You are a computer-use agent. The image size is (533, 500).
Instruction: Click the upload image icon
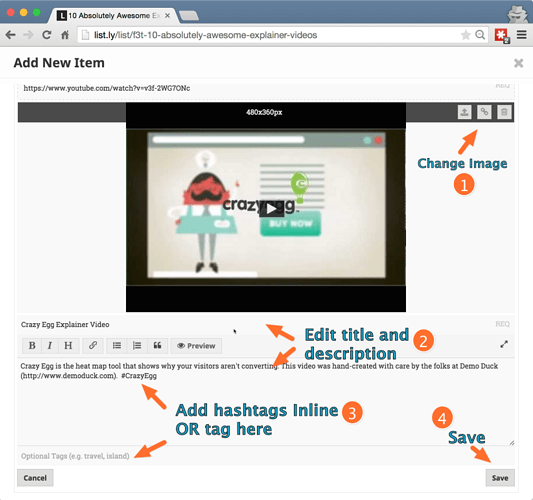pos(464,112)
